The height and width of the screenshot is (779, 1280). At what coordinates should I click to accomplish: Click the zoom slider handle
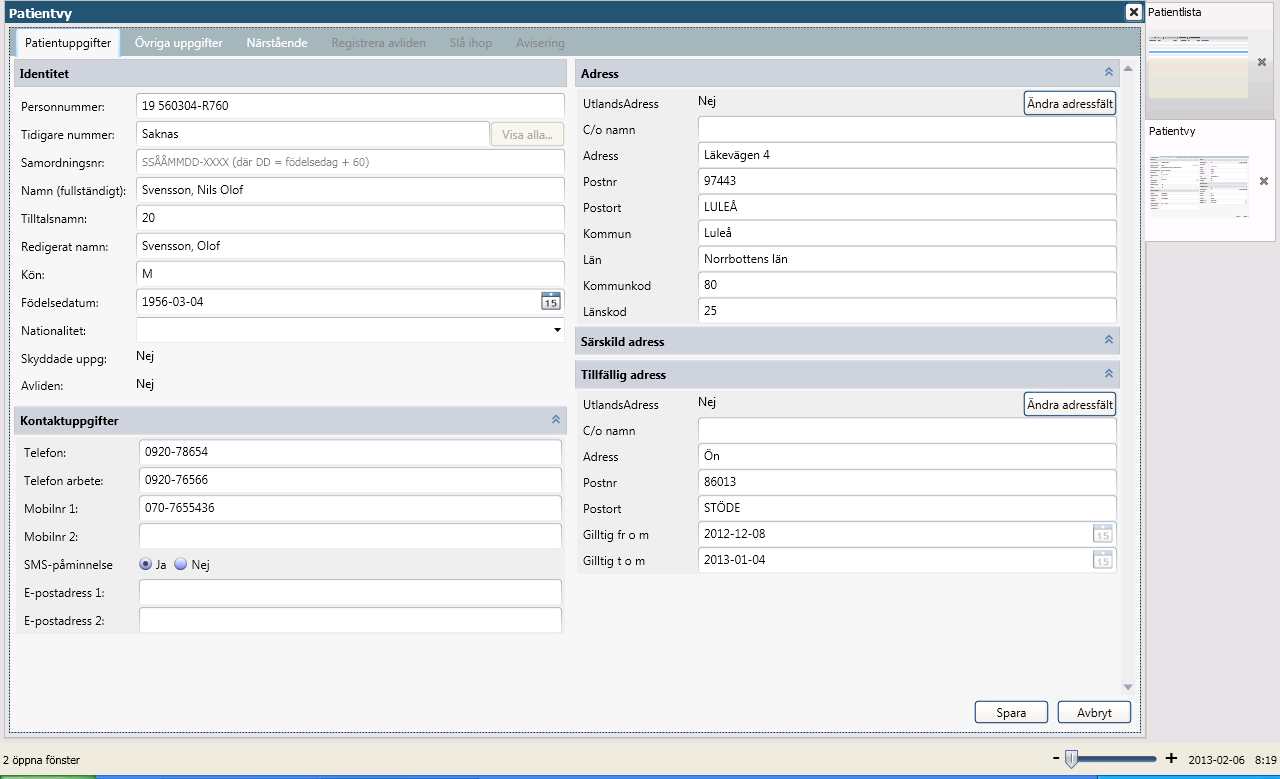[1071, 759]
